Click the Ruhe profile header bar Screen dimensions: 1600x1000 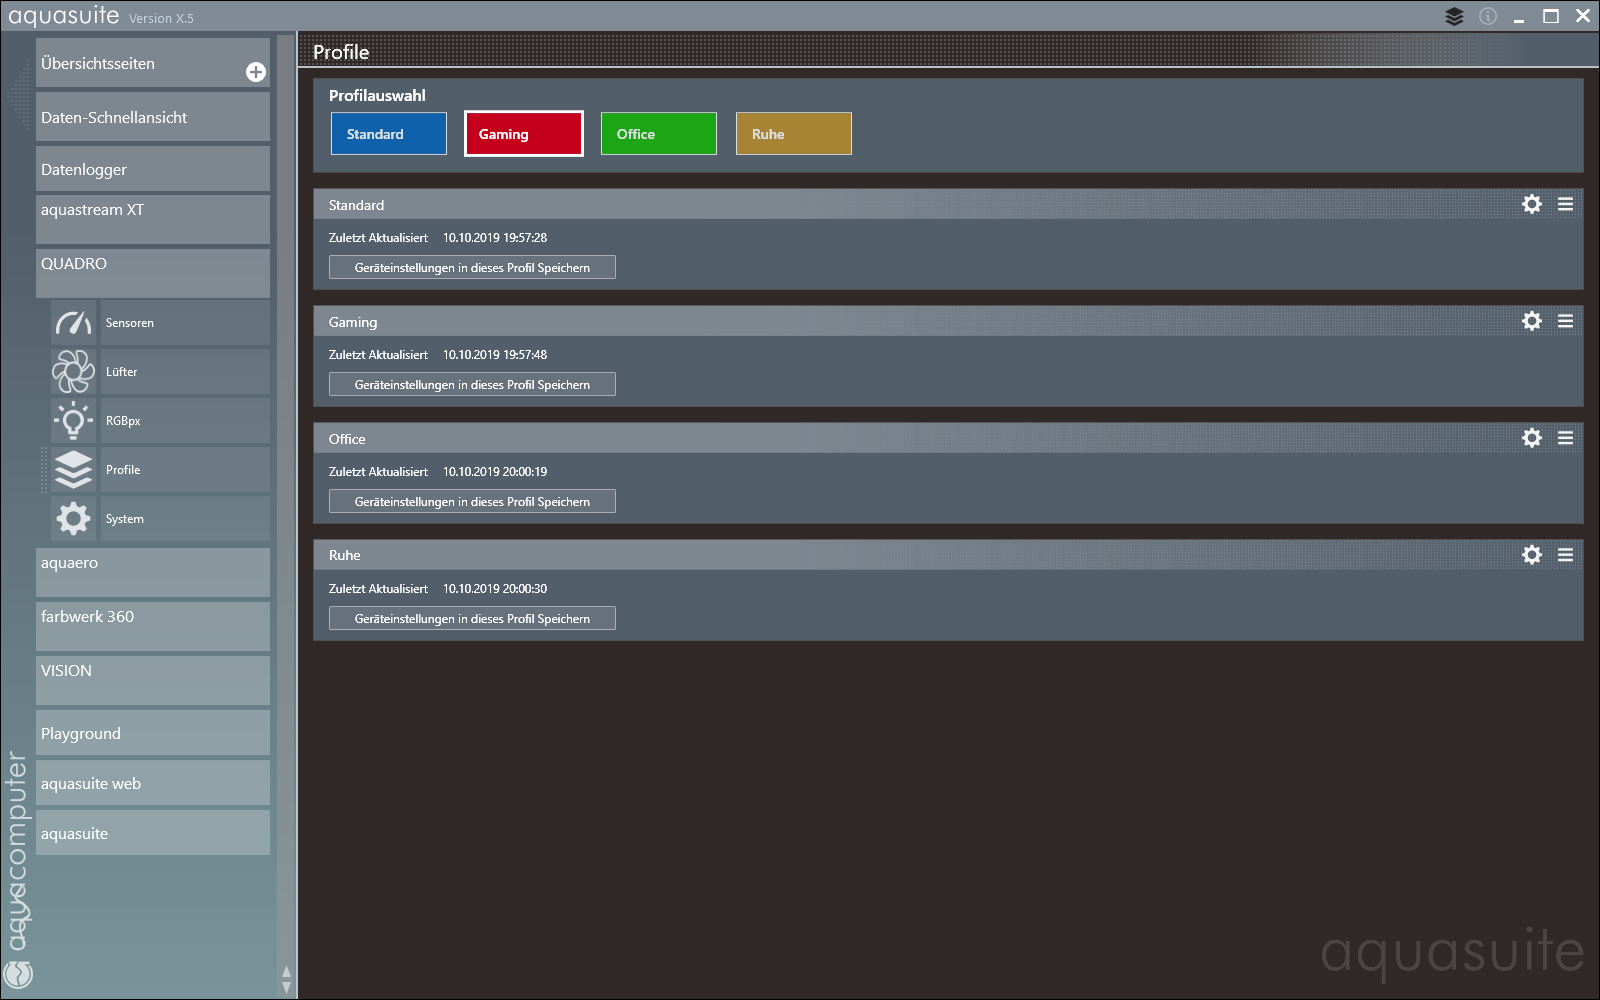click(948, 555)
